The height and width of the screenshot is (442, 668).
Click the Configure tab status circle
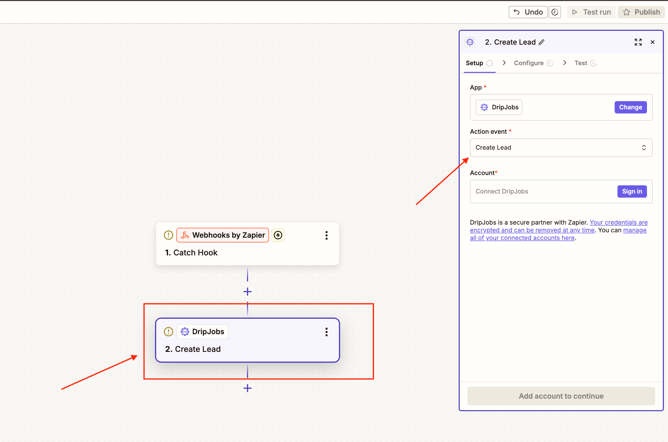pyautogui.click(x=550, y=63)
